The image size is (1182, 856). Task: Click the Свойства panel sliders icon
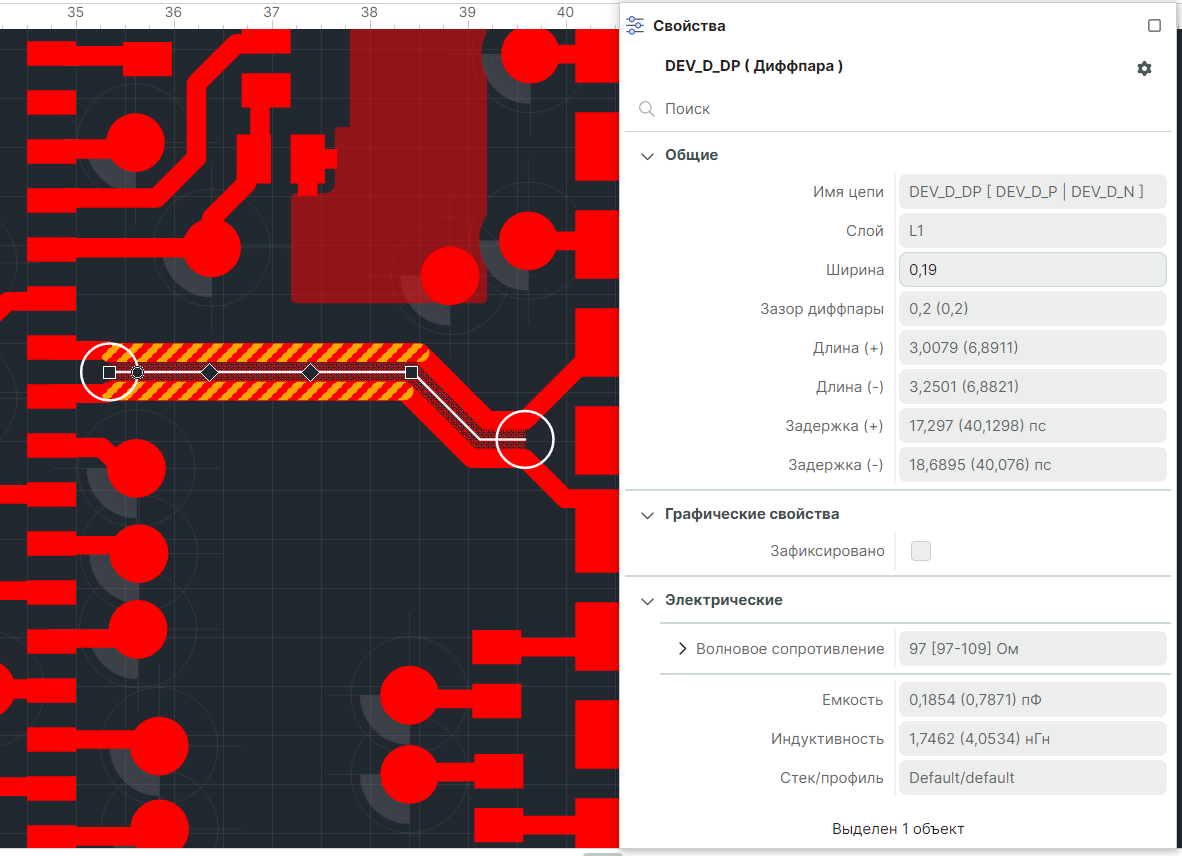point(635,26)
